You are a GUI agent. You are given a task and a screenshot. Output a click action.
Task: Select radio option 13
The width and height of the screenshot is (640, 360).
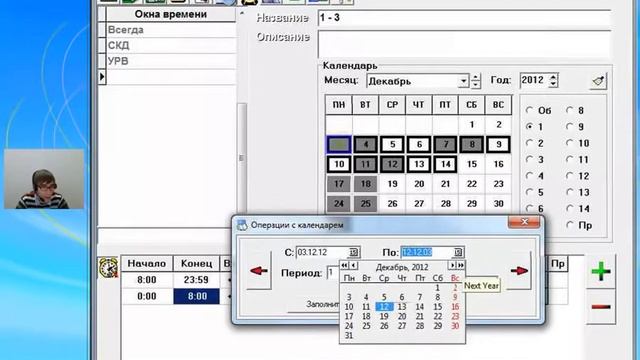pyautogui.click(x=570, y=192)
